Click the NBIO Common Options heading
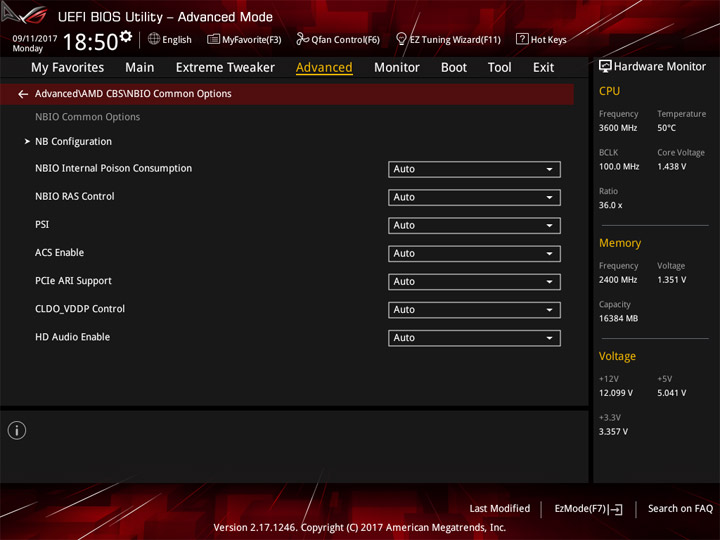This screenshot has width=720, height=540. point(88,117)
